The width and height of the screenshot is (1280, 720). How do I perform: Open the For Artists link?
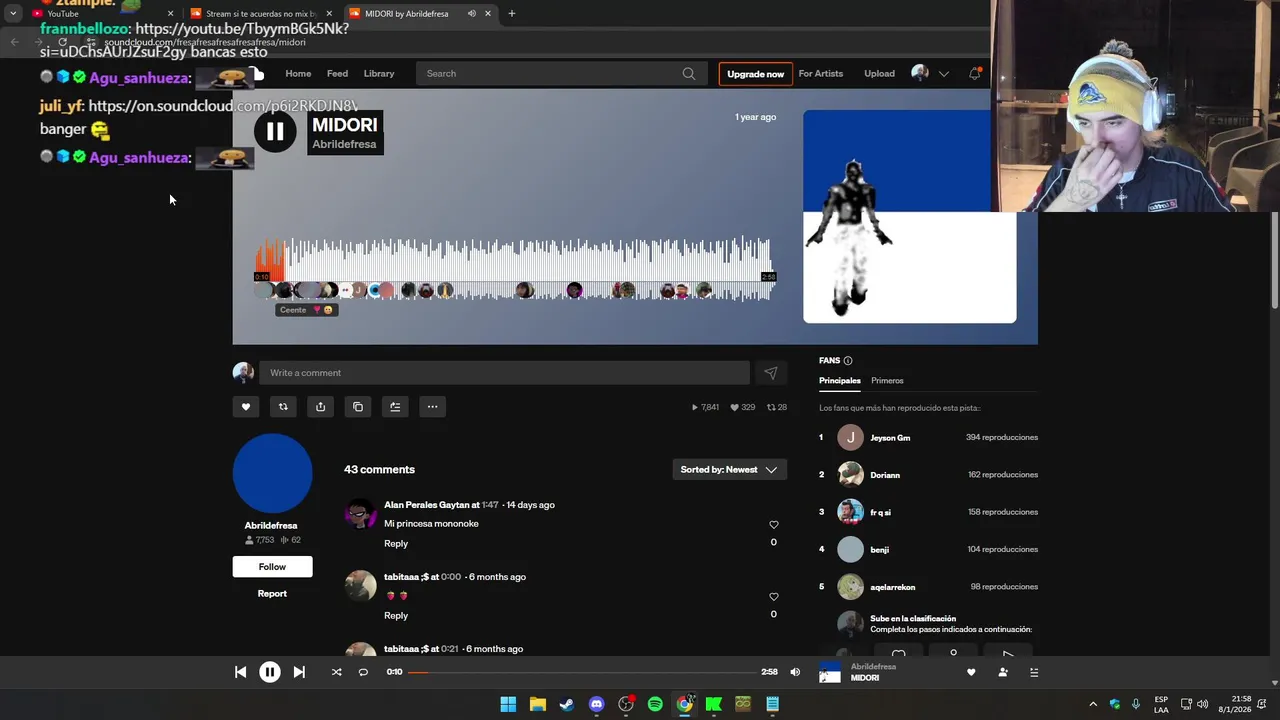click(x=821, y=73)
